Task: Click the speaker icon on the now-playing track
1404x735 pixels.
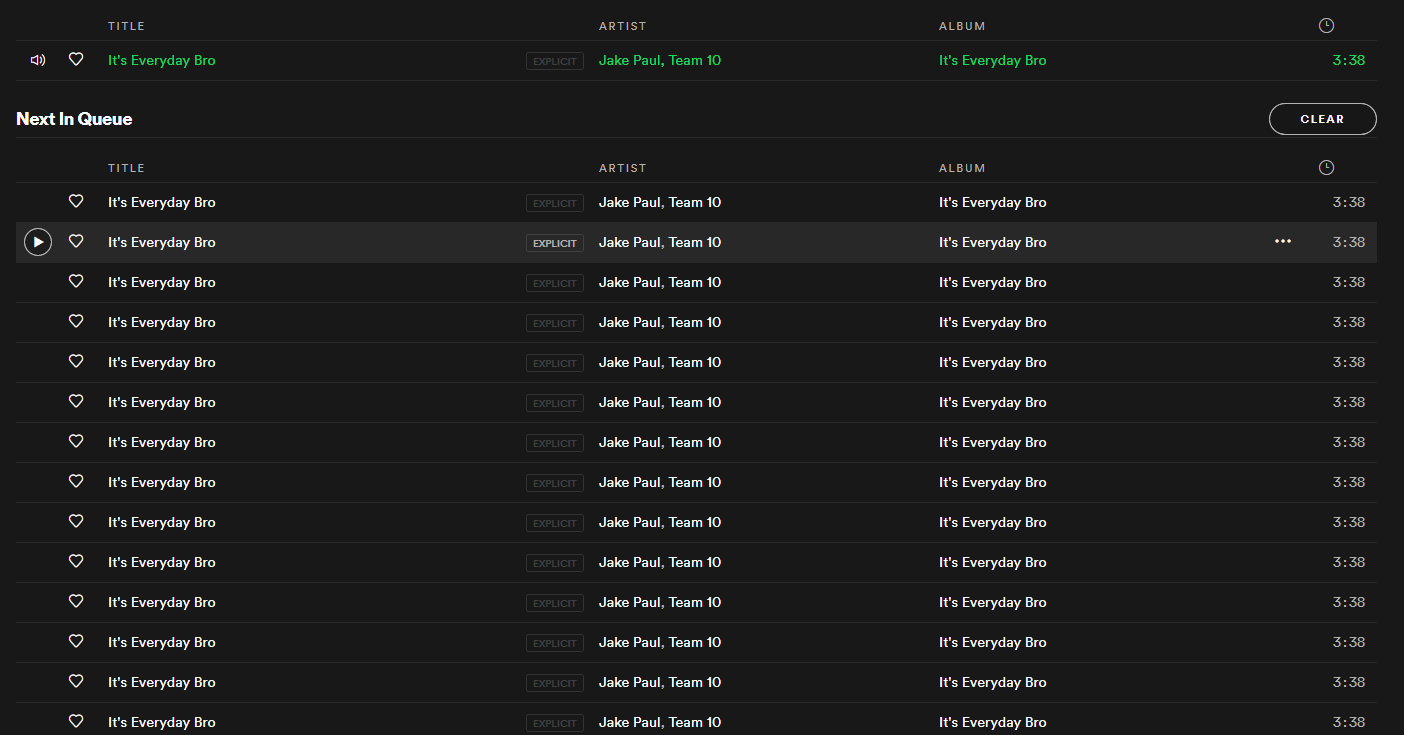Action: coord(38,60)
